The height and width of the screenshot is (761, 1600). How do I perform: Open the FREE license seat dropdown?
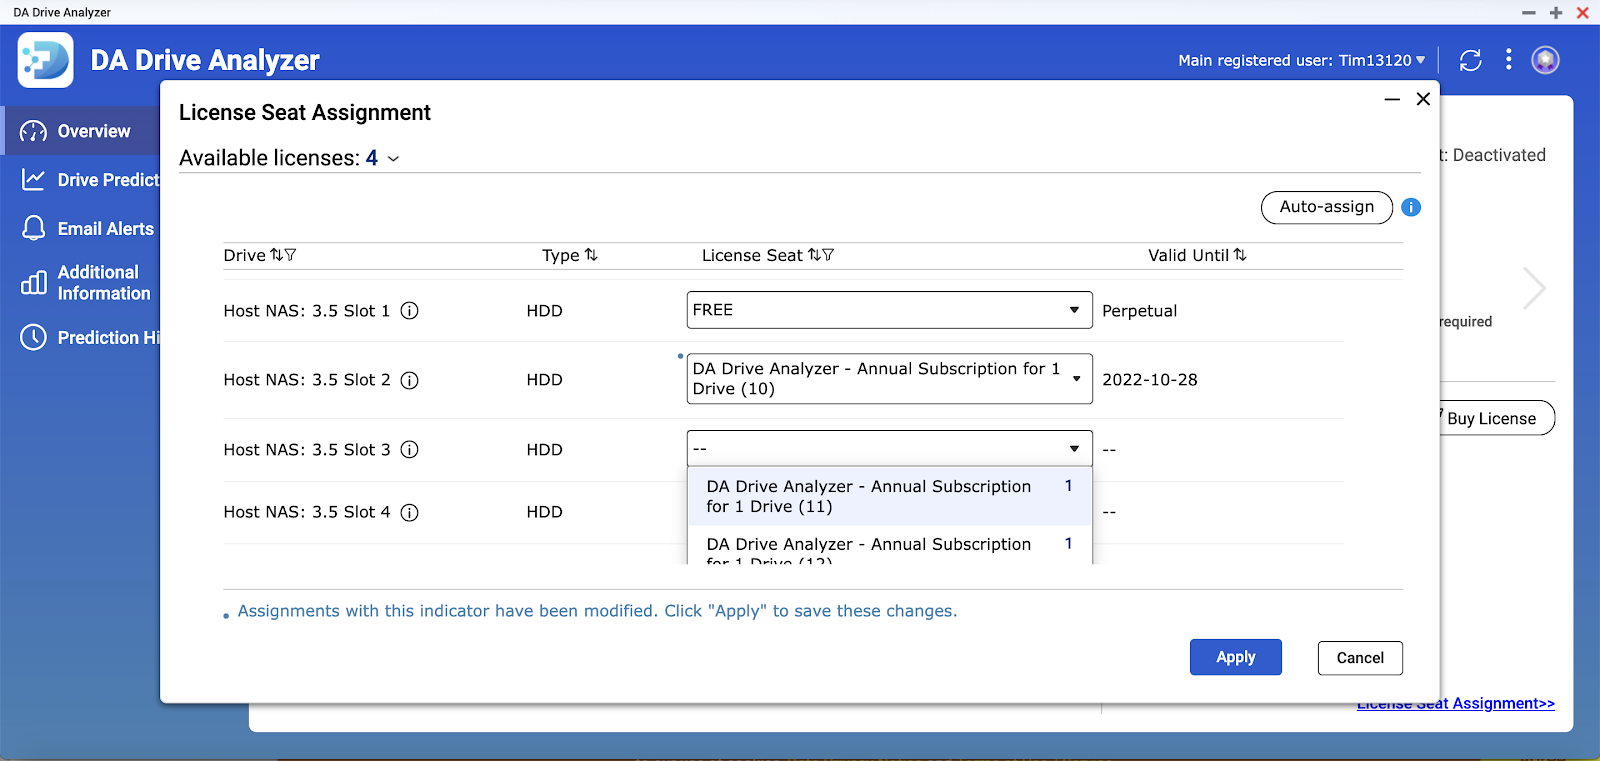click(x=888, y=310)
